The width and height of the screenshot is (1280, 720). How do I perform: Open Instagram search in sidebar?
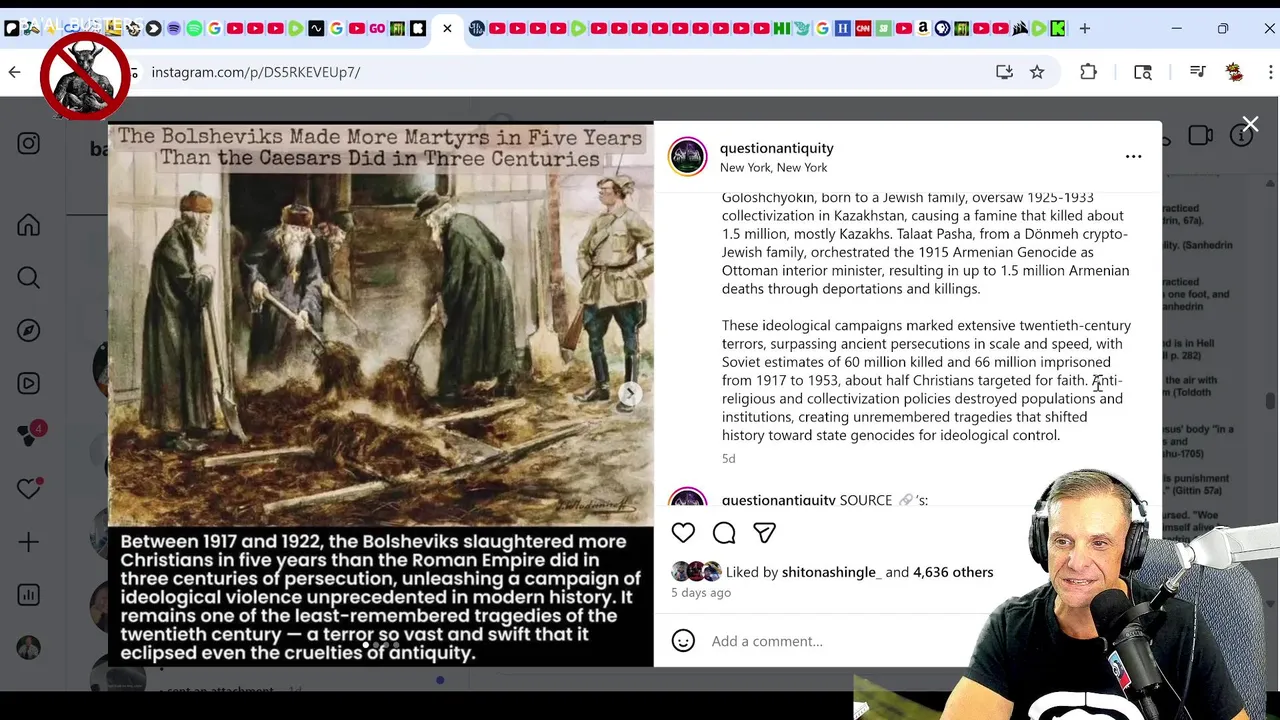tap(28, 278)
